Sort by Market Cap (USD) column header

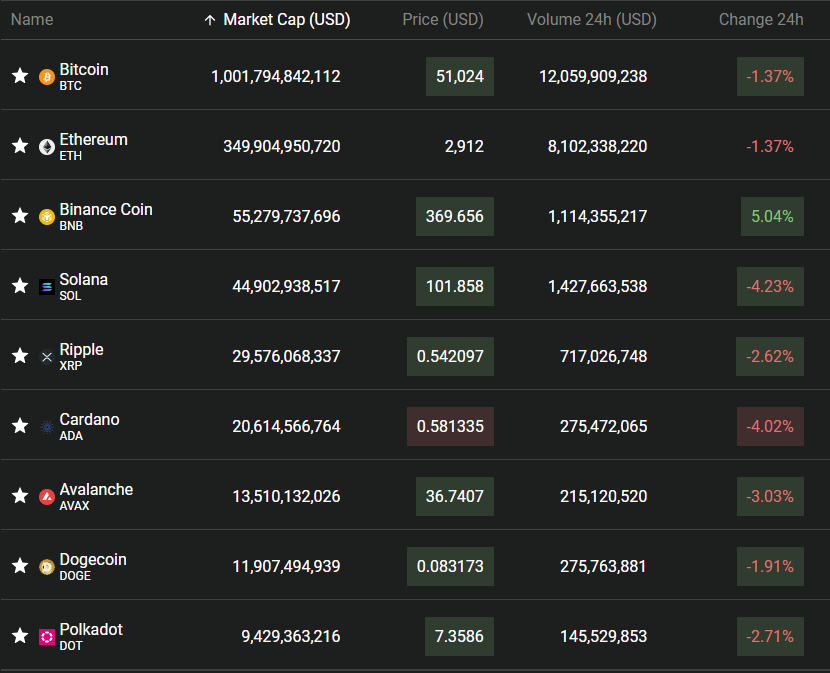(x=286, y=20)
